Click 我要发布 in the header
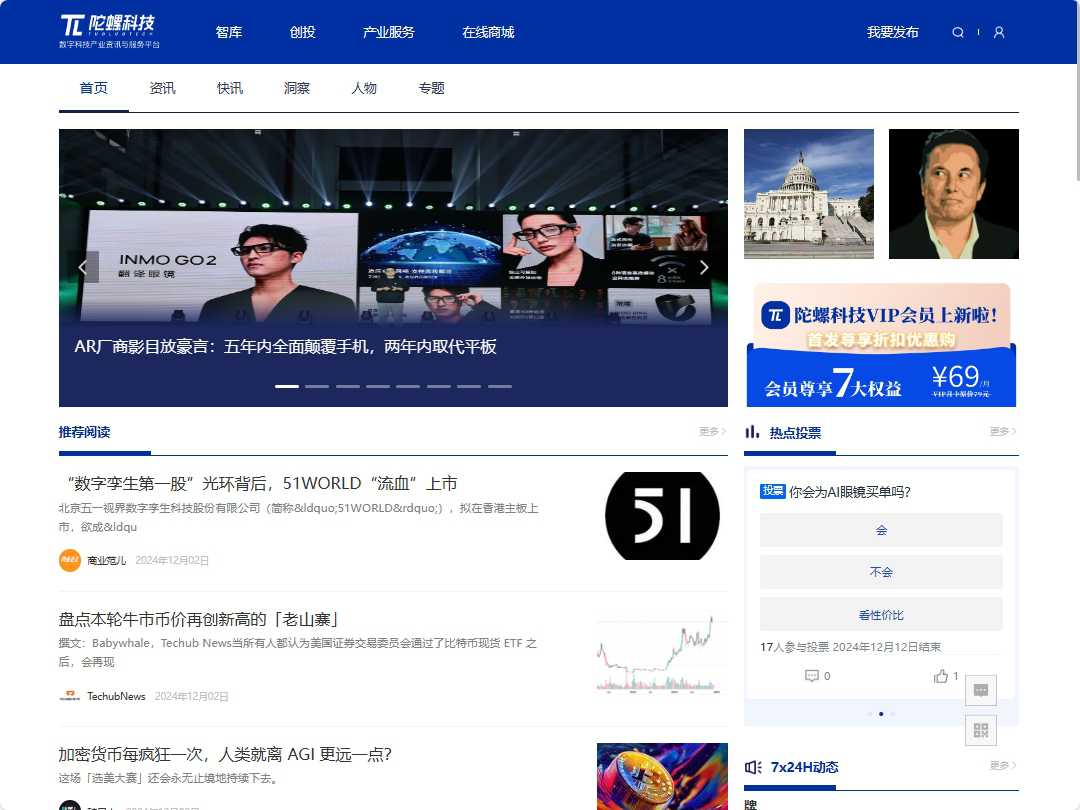Image resolution: width=1080 pixels, height=810 pixels. coord(893,32)
